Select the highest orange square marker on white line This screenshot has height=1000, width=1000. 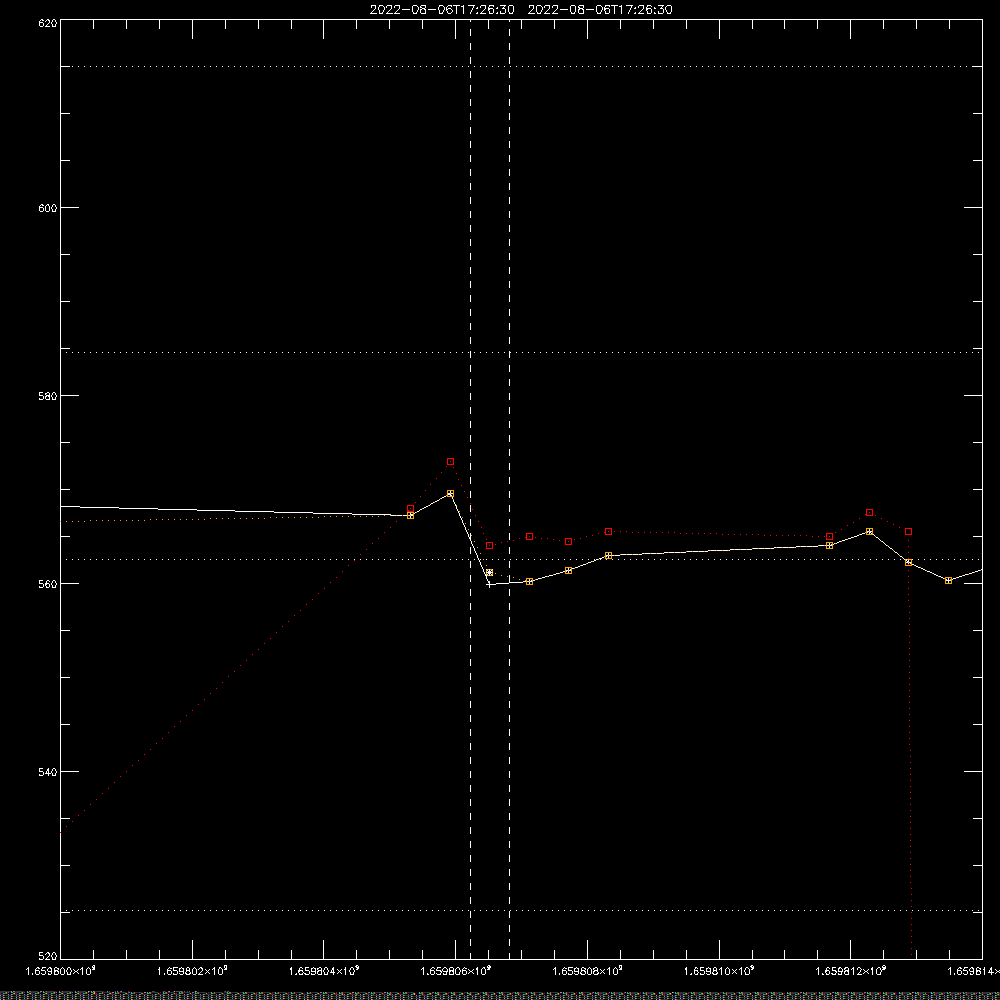tap(450, 494)
